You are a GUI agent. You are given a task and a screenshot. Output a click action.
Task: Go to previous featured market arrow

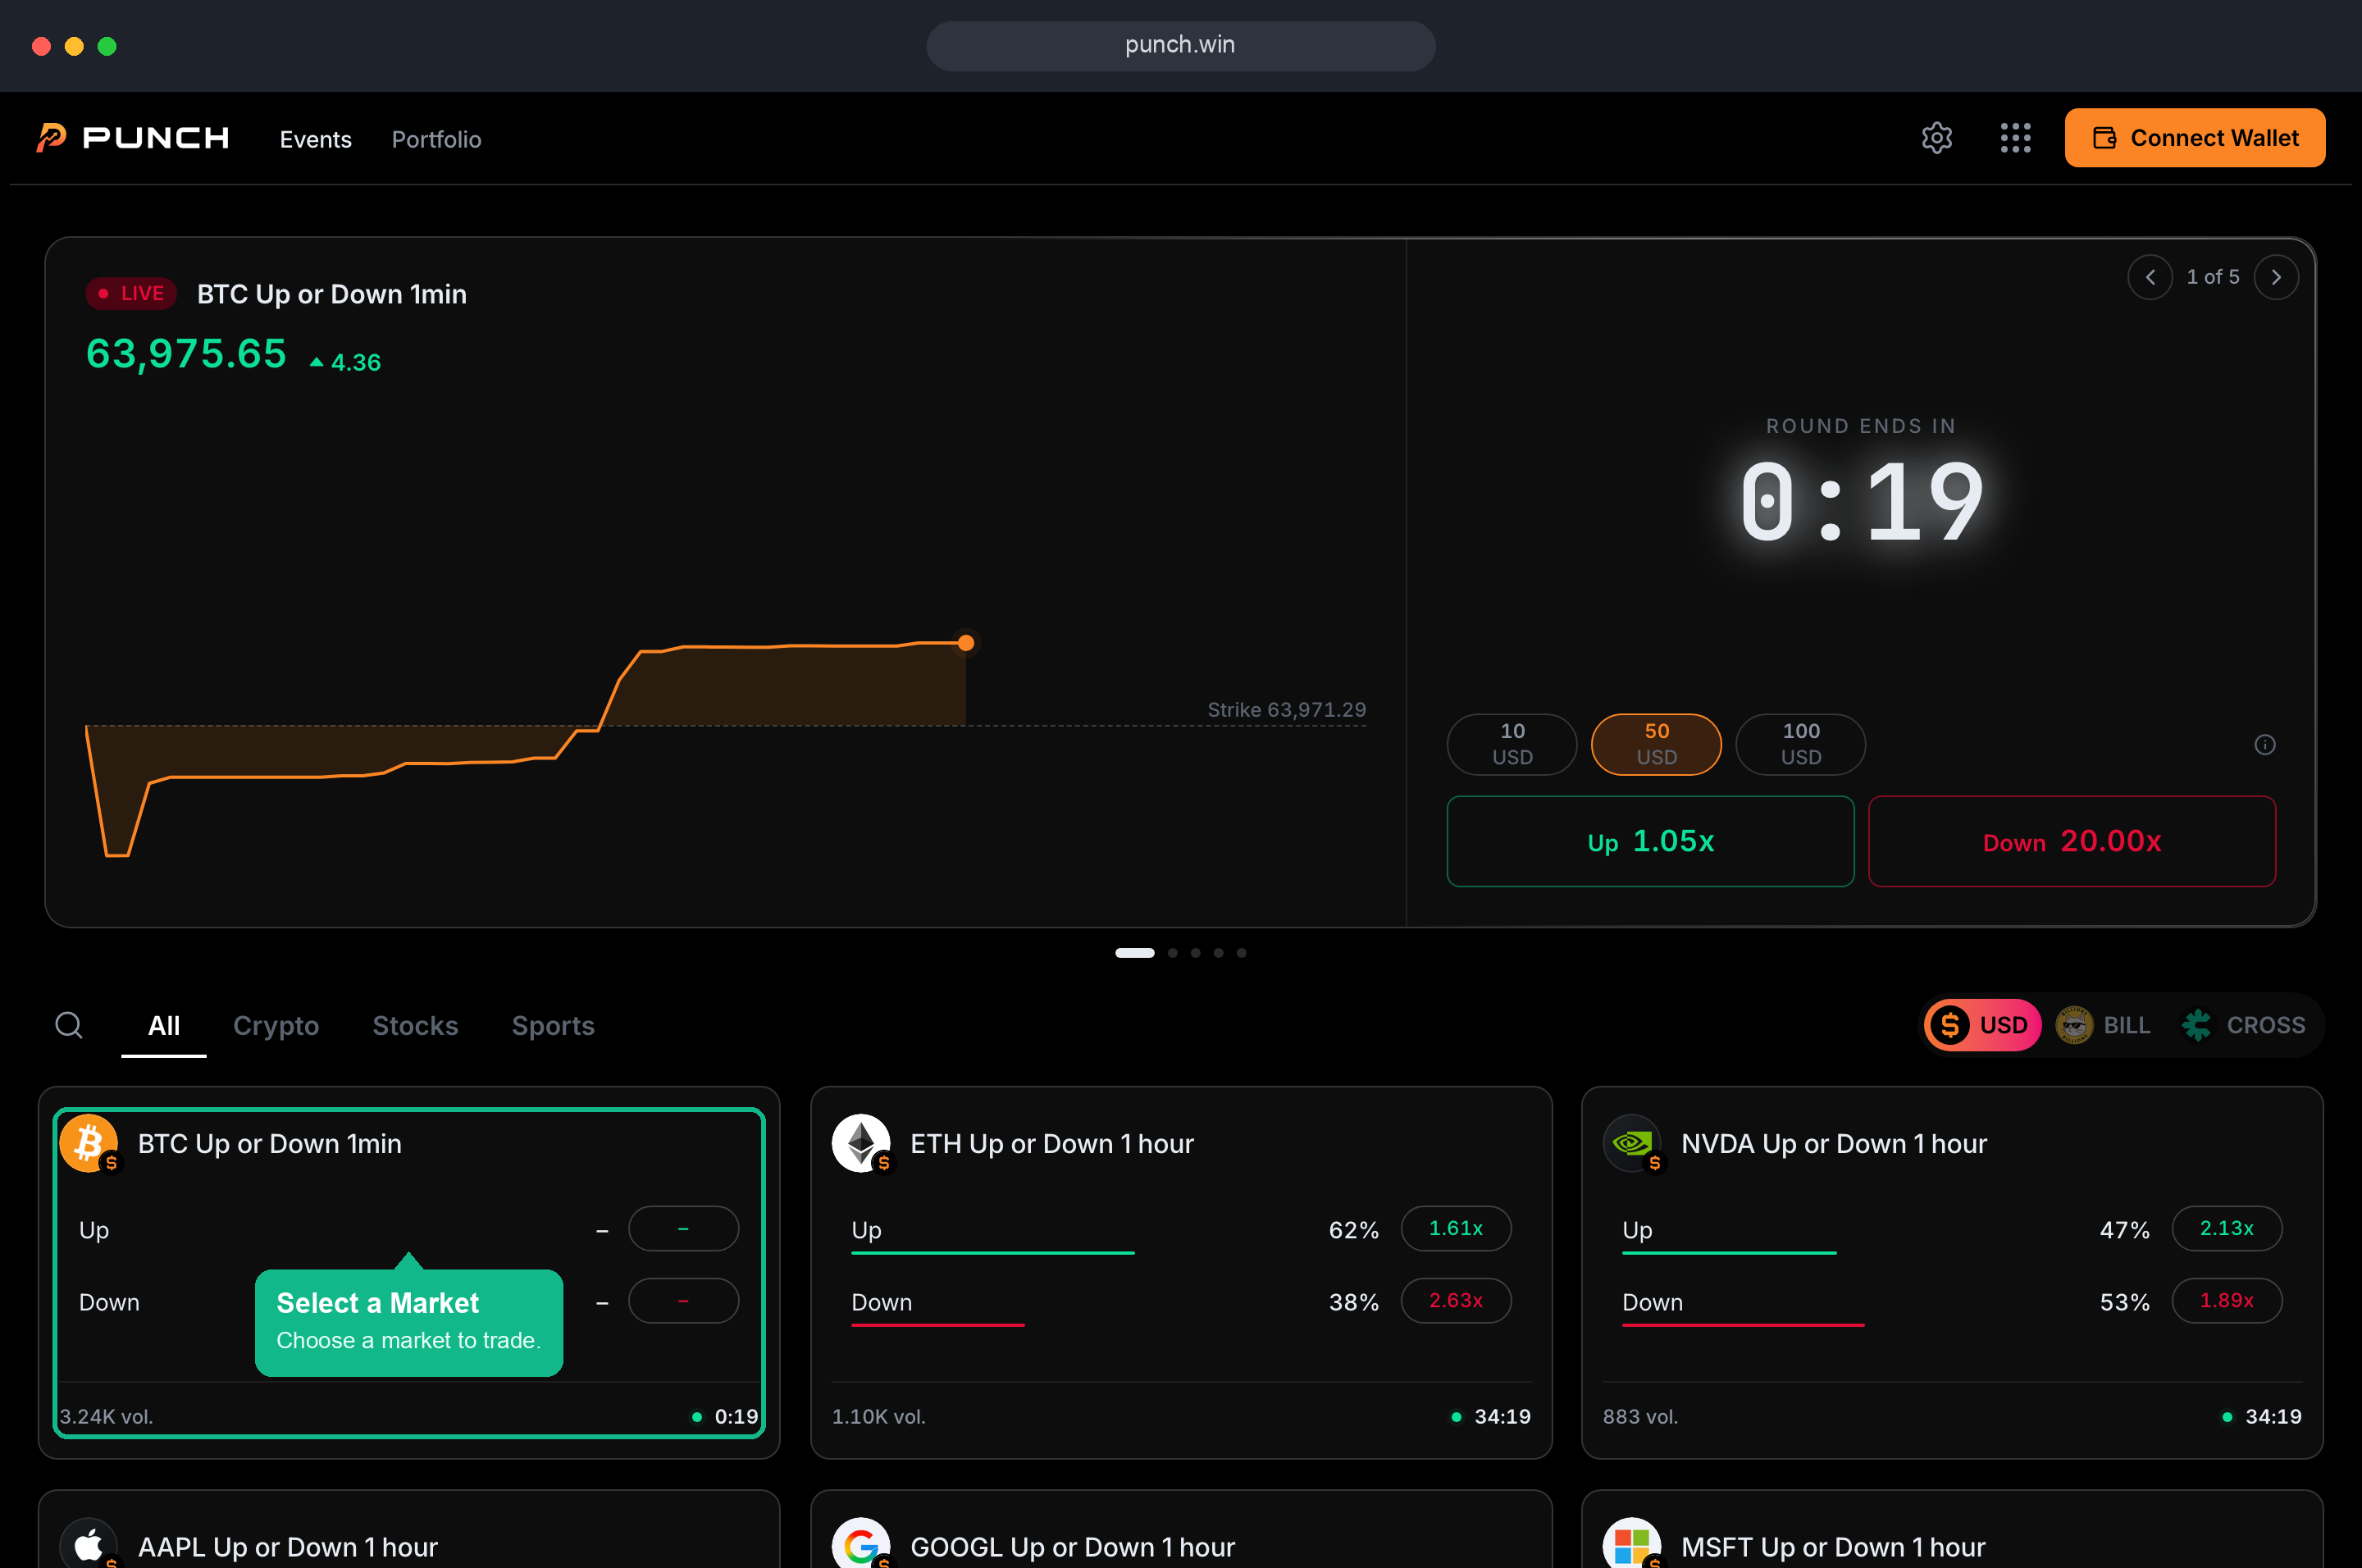click(x=2150, y=277)
